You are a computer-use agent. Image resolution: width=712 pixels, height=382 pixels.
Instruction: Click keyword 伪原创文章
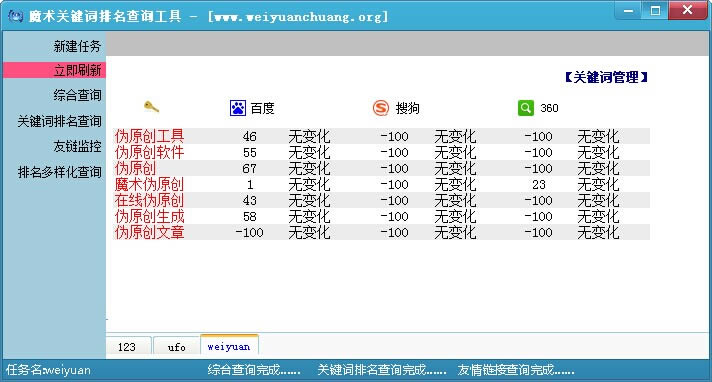149,232
